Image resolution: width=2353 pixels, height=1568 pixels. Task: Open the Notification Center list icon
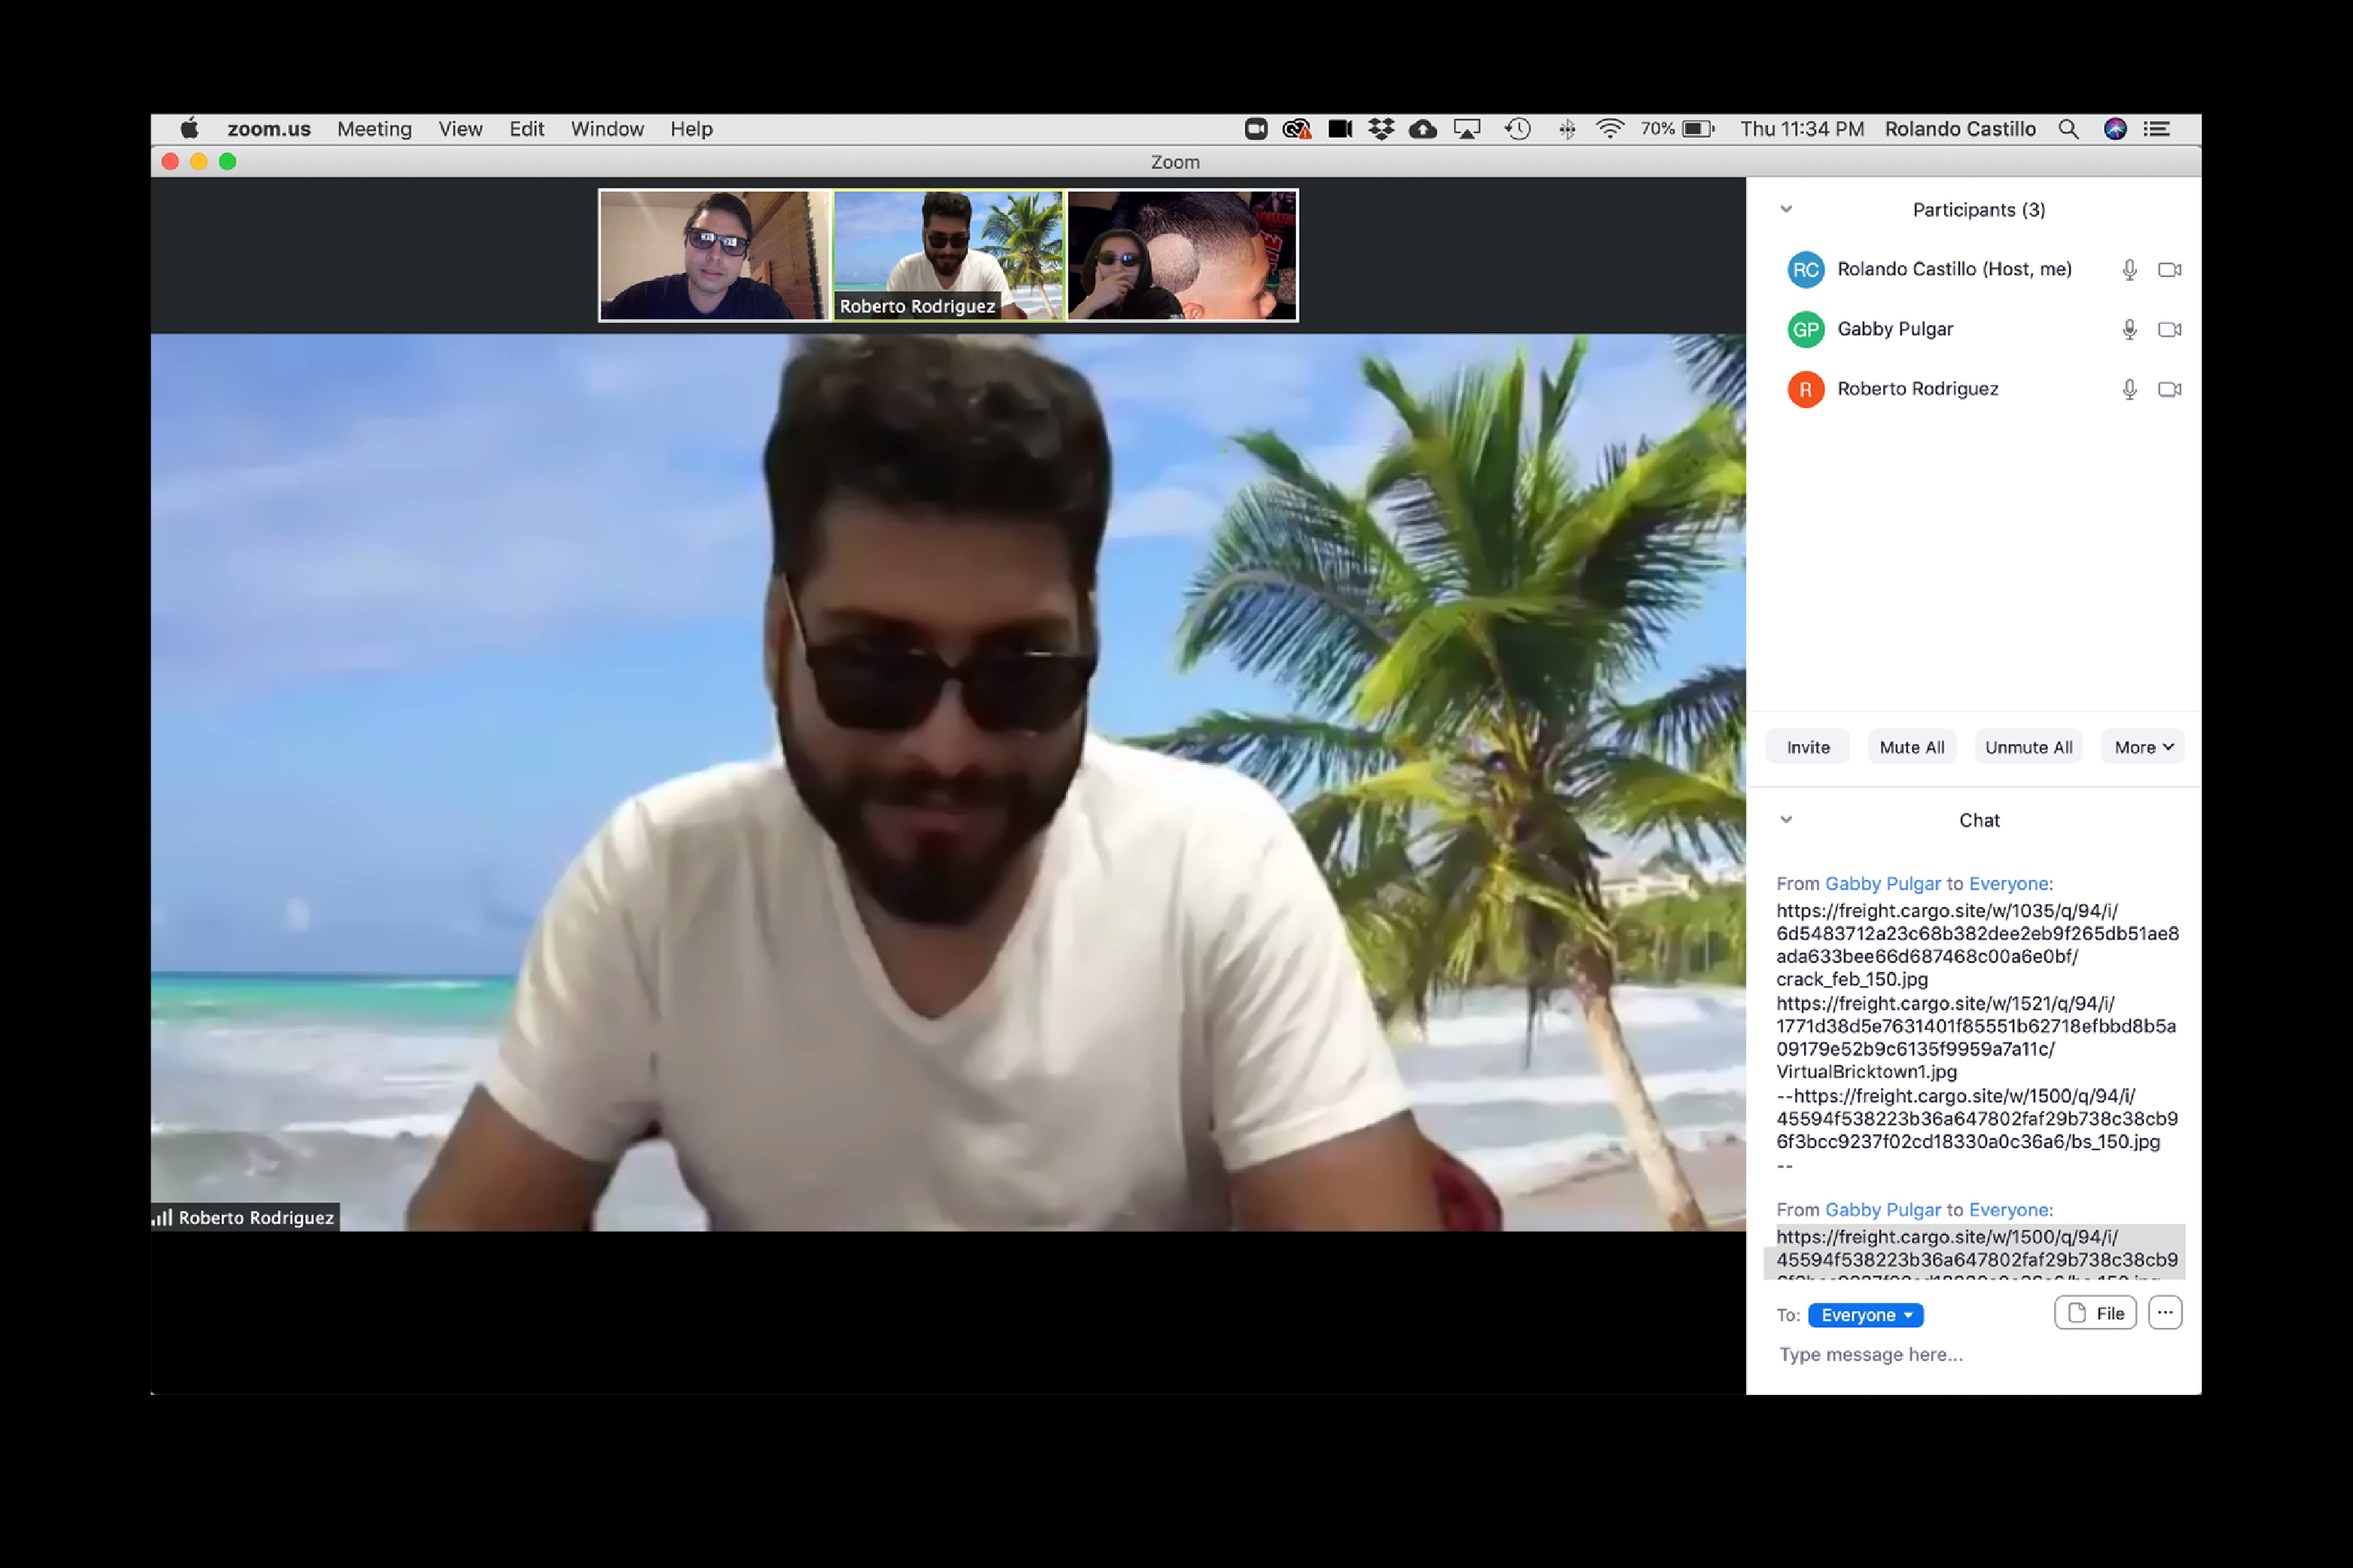[2157, 129]
